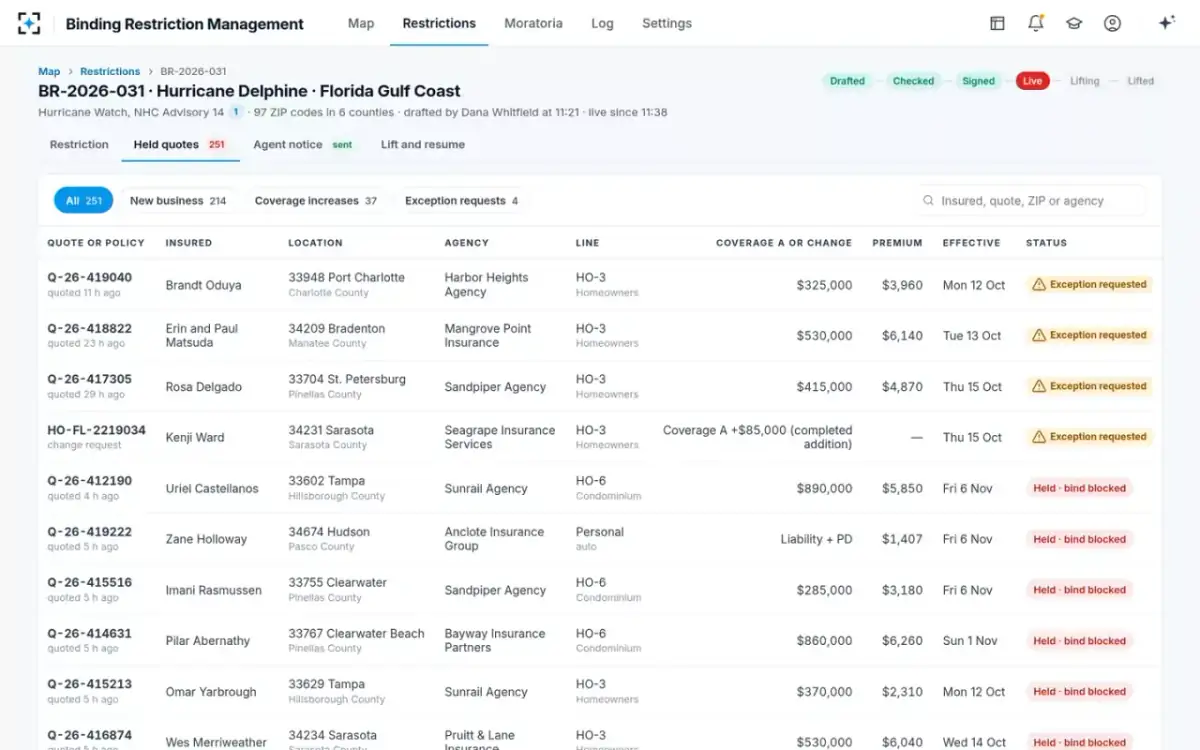Click insured name Pilar Abernathy
1200x750 pixels.
(x=208, y=641)
